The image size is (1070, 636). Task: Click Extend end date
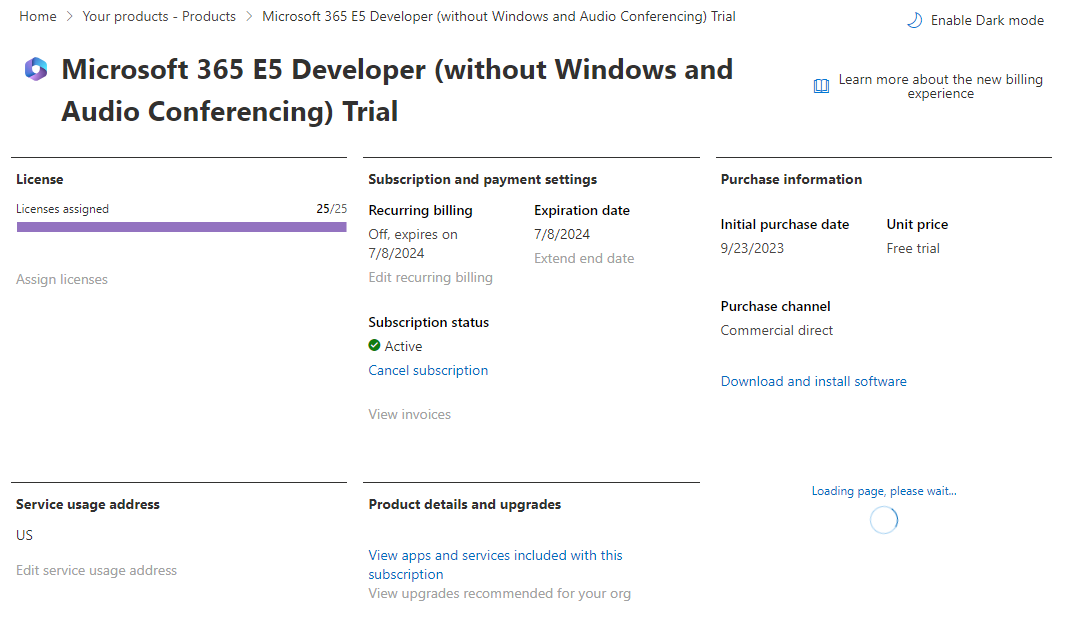(584, 258)
